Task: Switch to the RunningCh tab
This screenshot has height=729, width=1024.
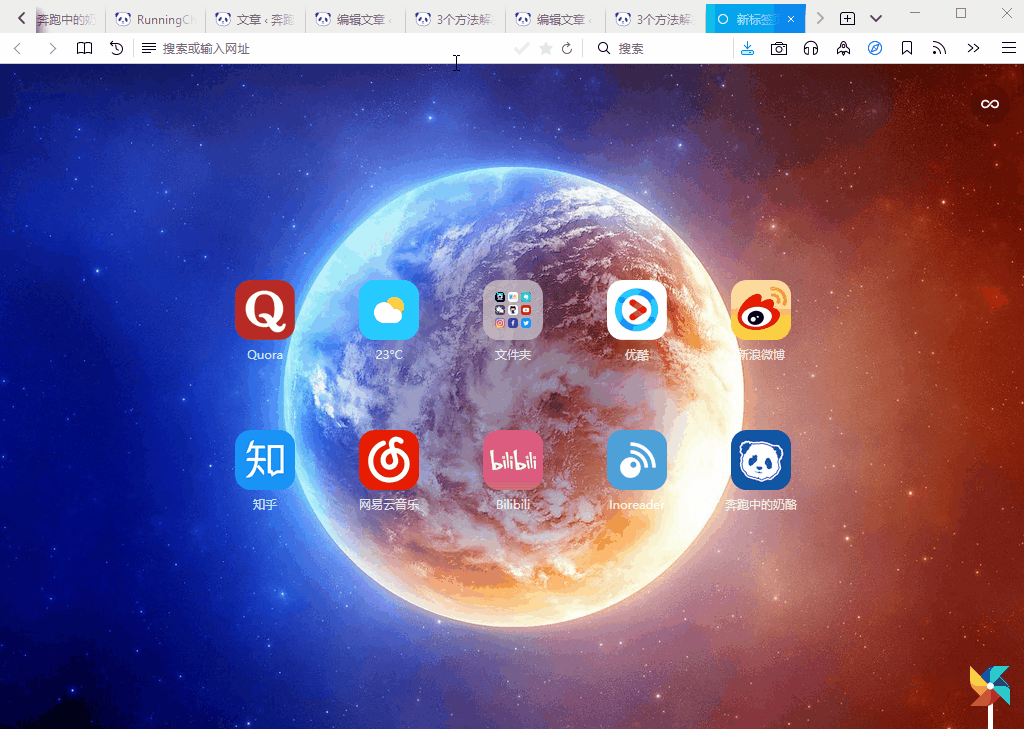Action: [155, 20]
